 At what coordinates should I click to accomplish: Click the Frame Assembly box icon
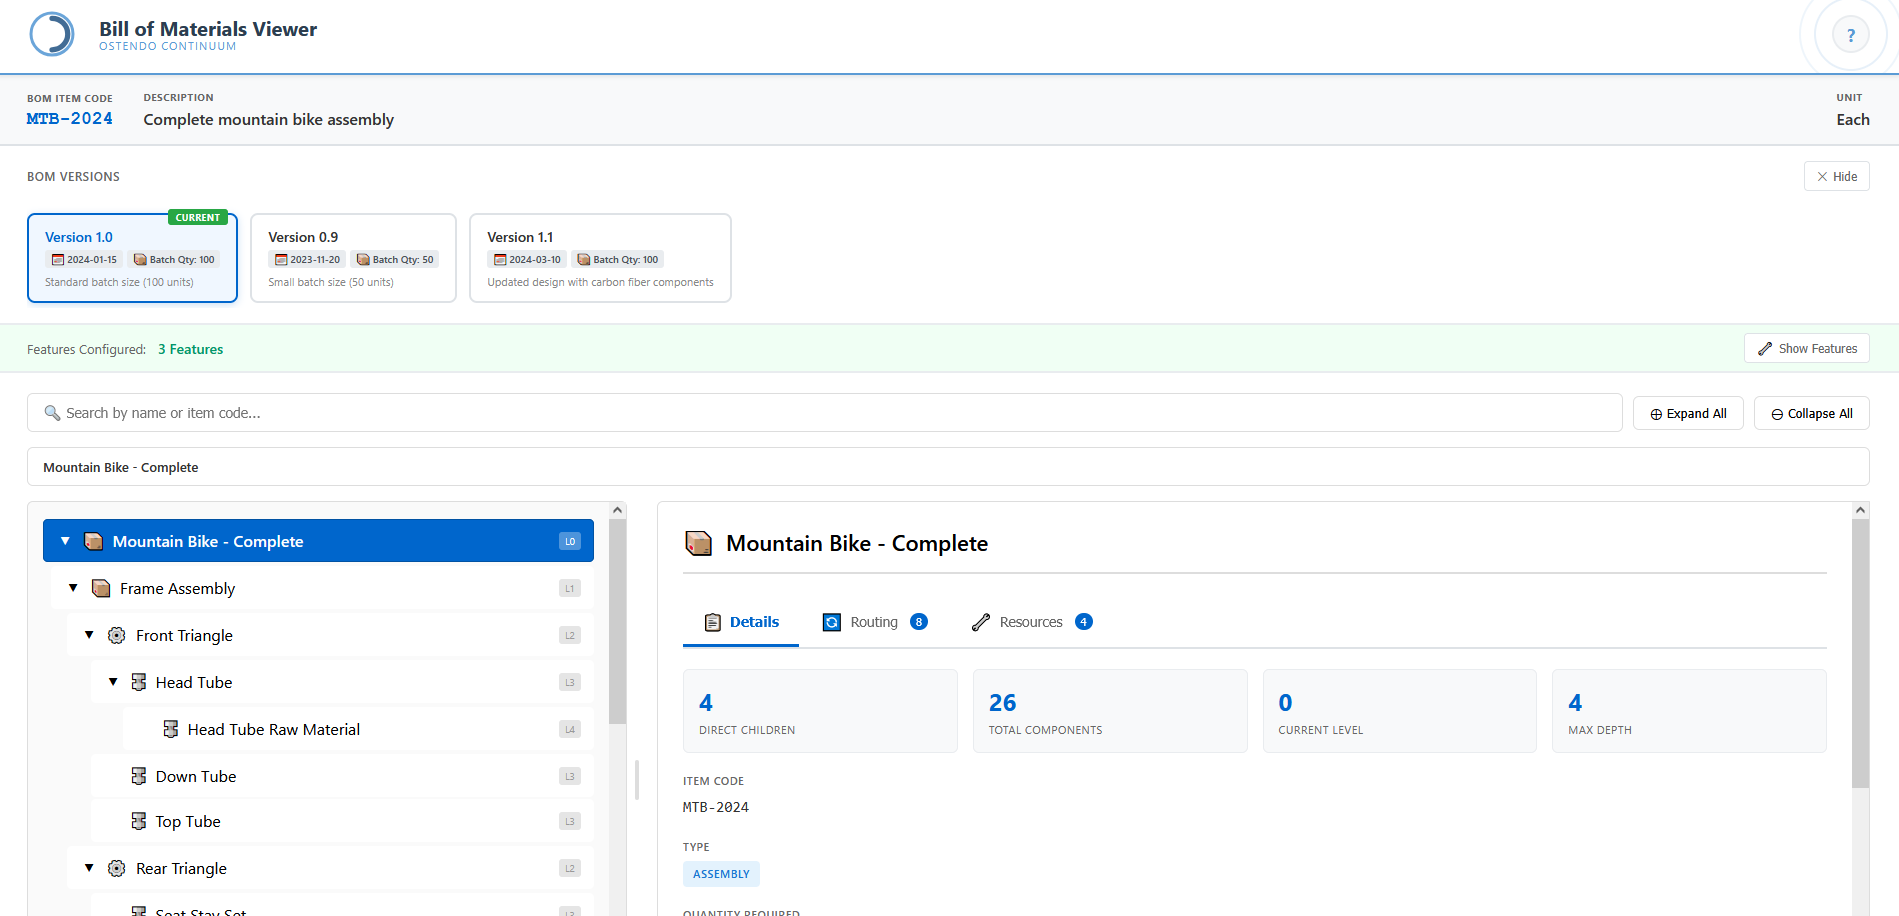101,588
